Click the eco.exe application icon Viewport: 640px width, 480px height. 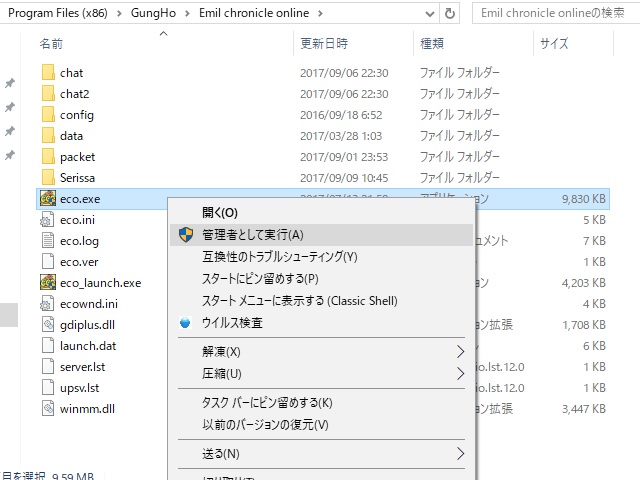[x=48, y=198]
